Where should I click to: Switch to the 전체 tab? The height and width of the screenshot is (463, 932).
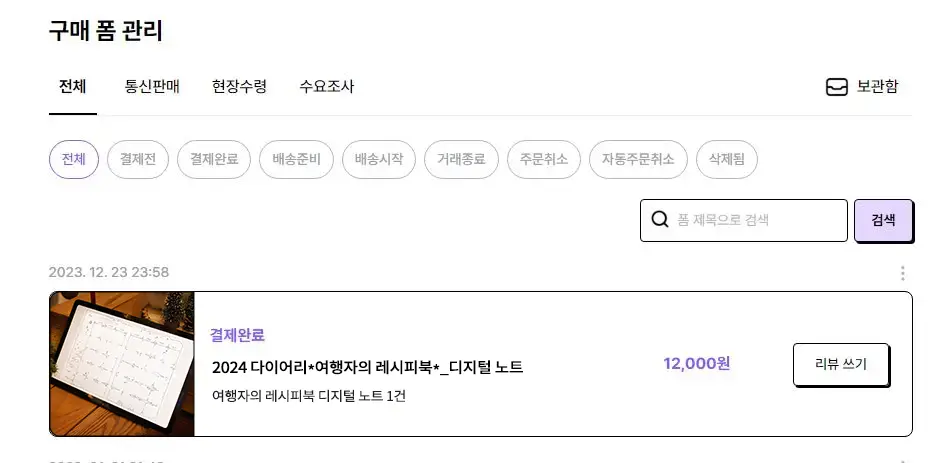72,87
